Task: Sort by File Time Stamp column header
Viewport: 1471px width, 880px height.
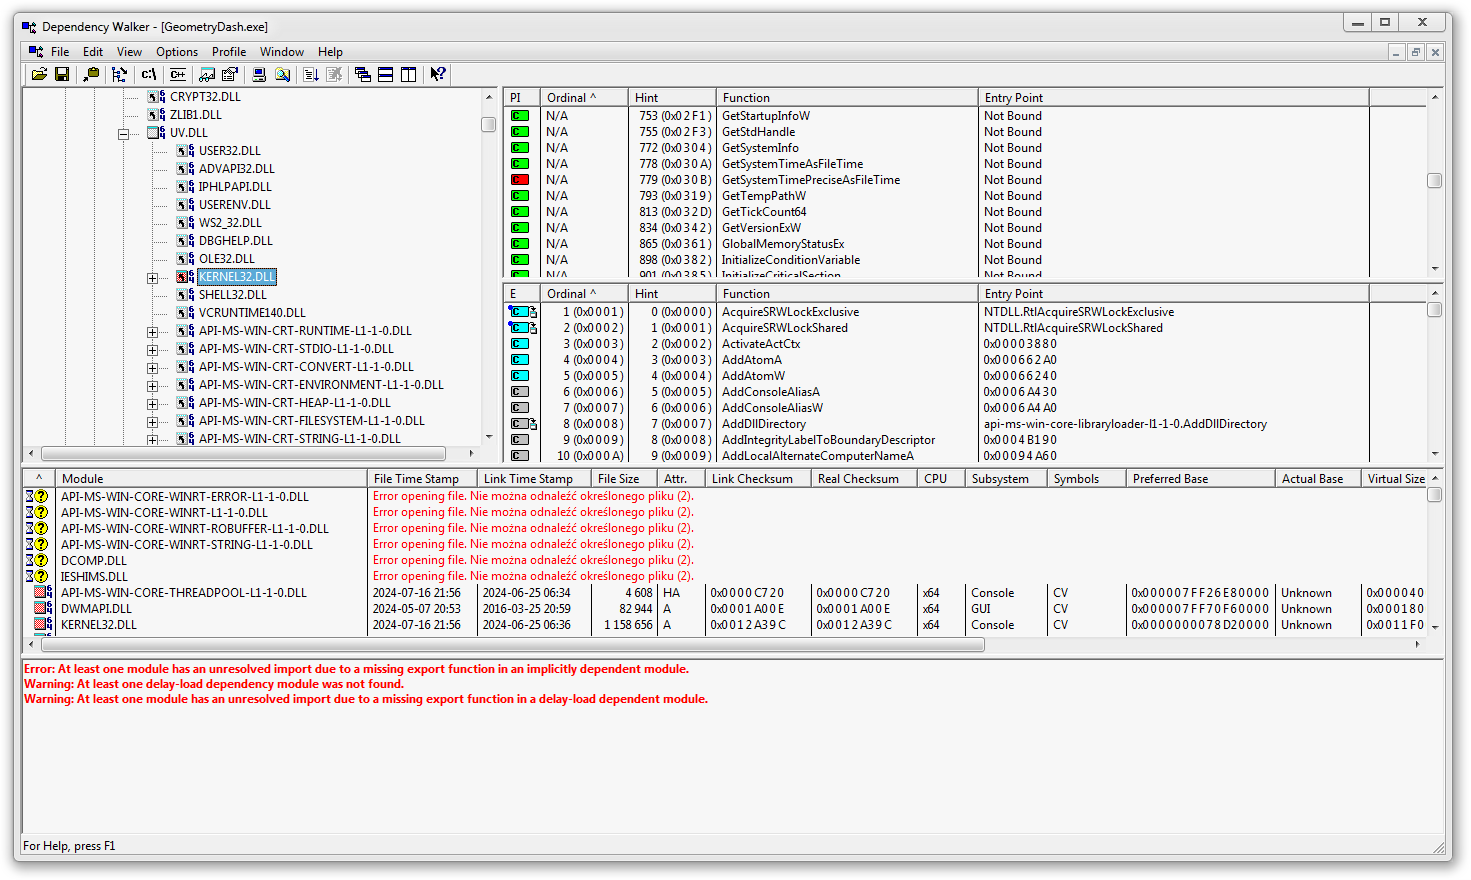Action: point(422,479)
